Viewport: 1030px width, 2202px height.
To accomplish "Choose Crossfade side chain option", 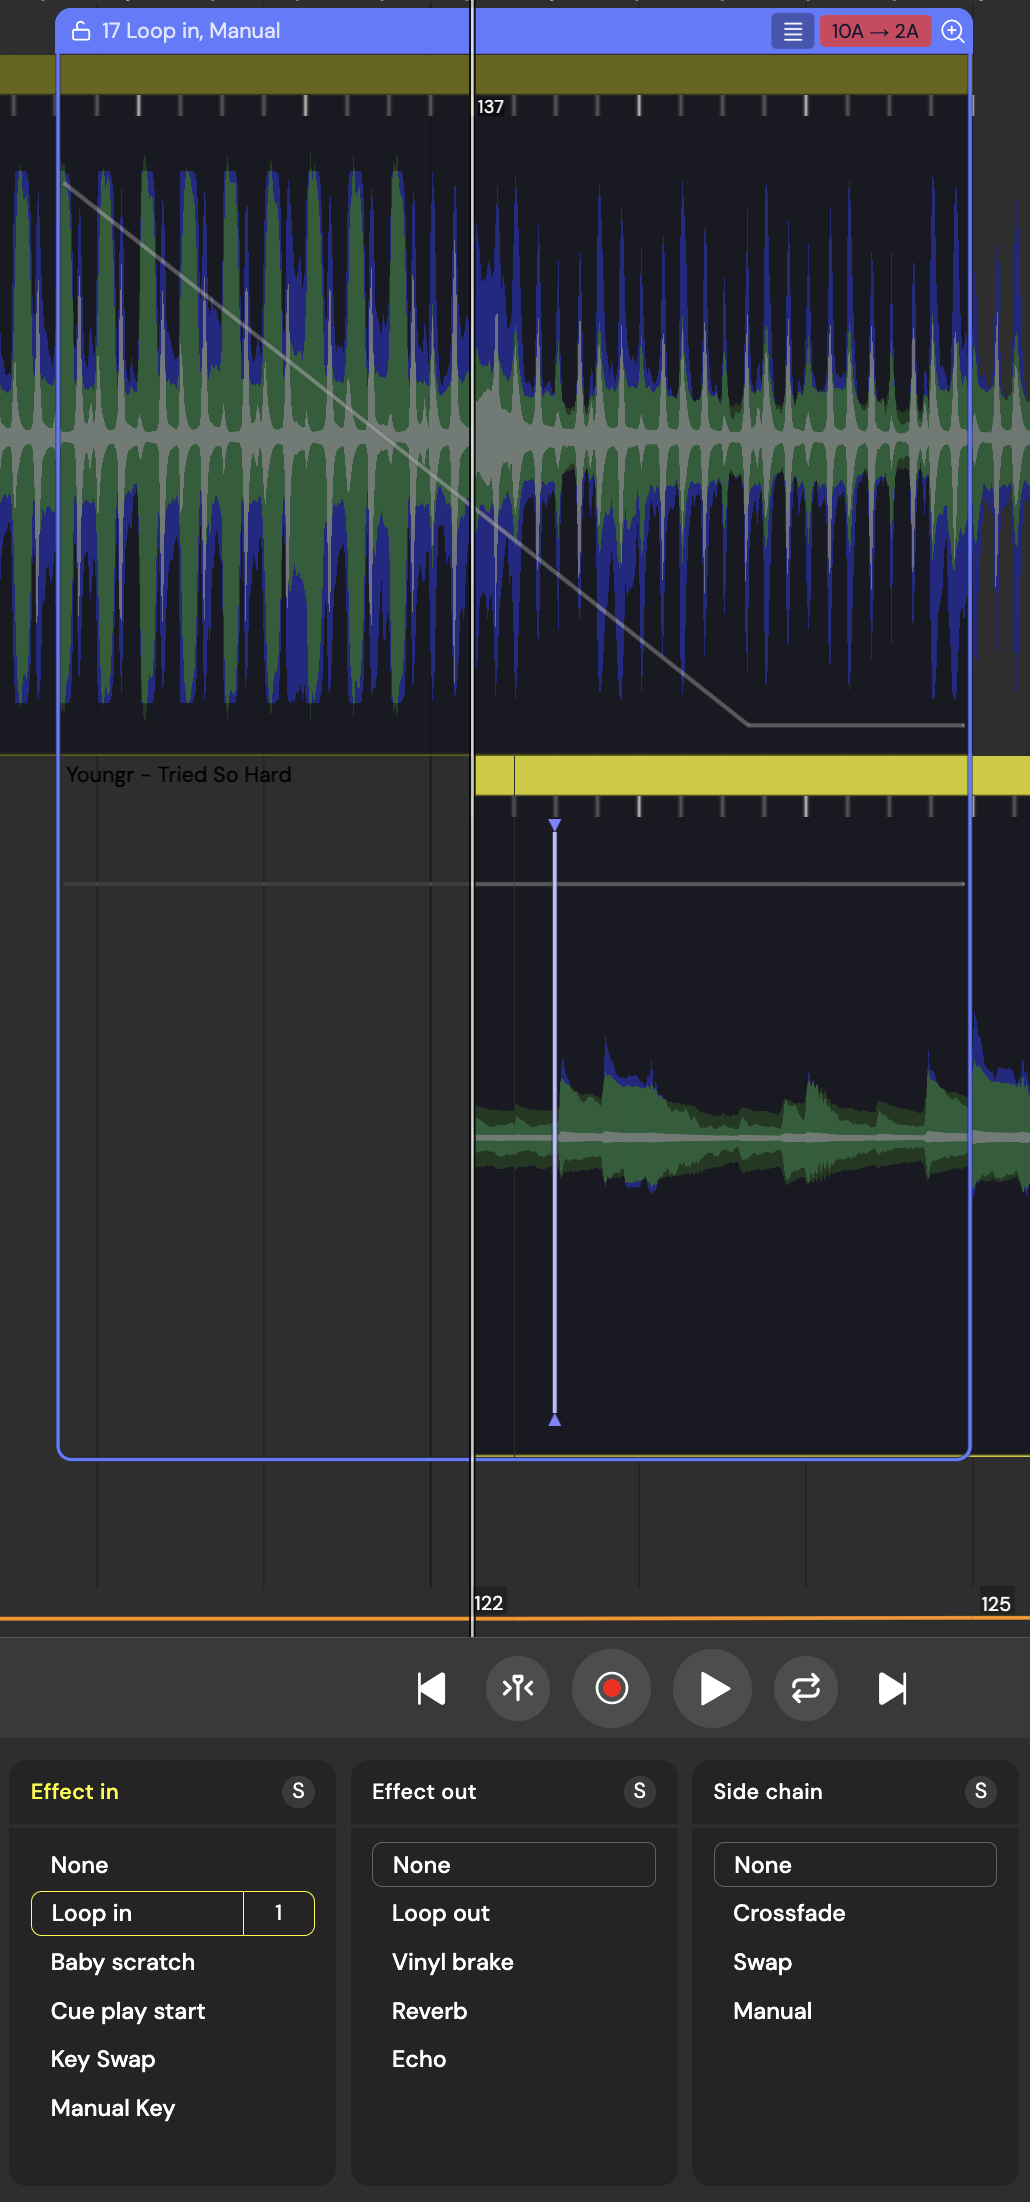I will click(x=789, y=1913).
